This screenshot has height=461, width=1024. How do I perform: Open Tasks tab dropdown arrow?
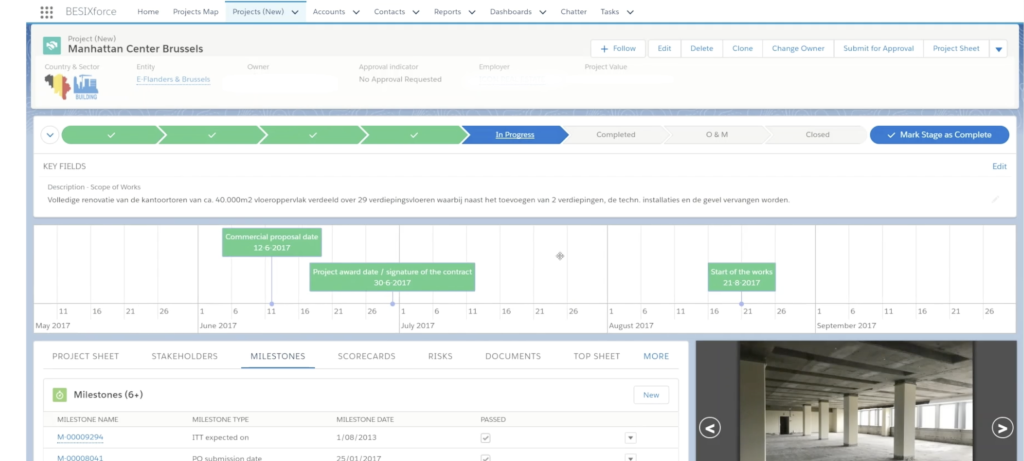630,12
